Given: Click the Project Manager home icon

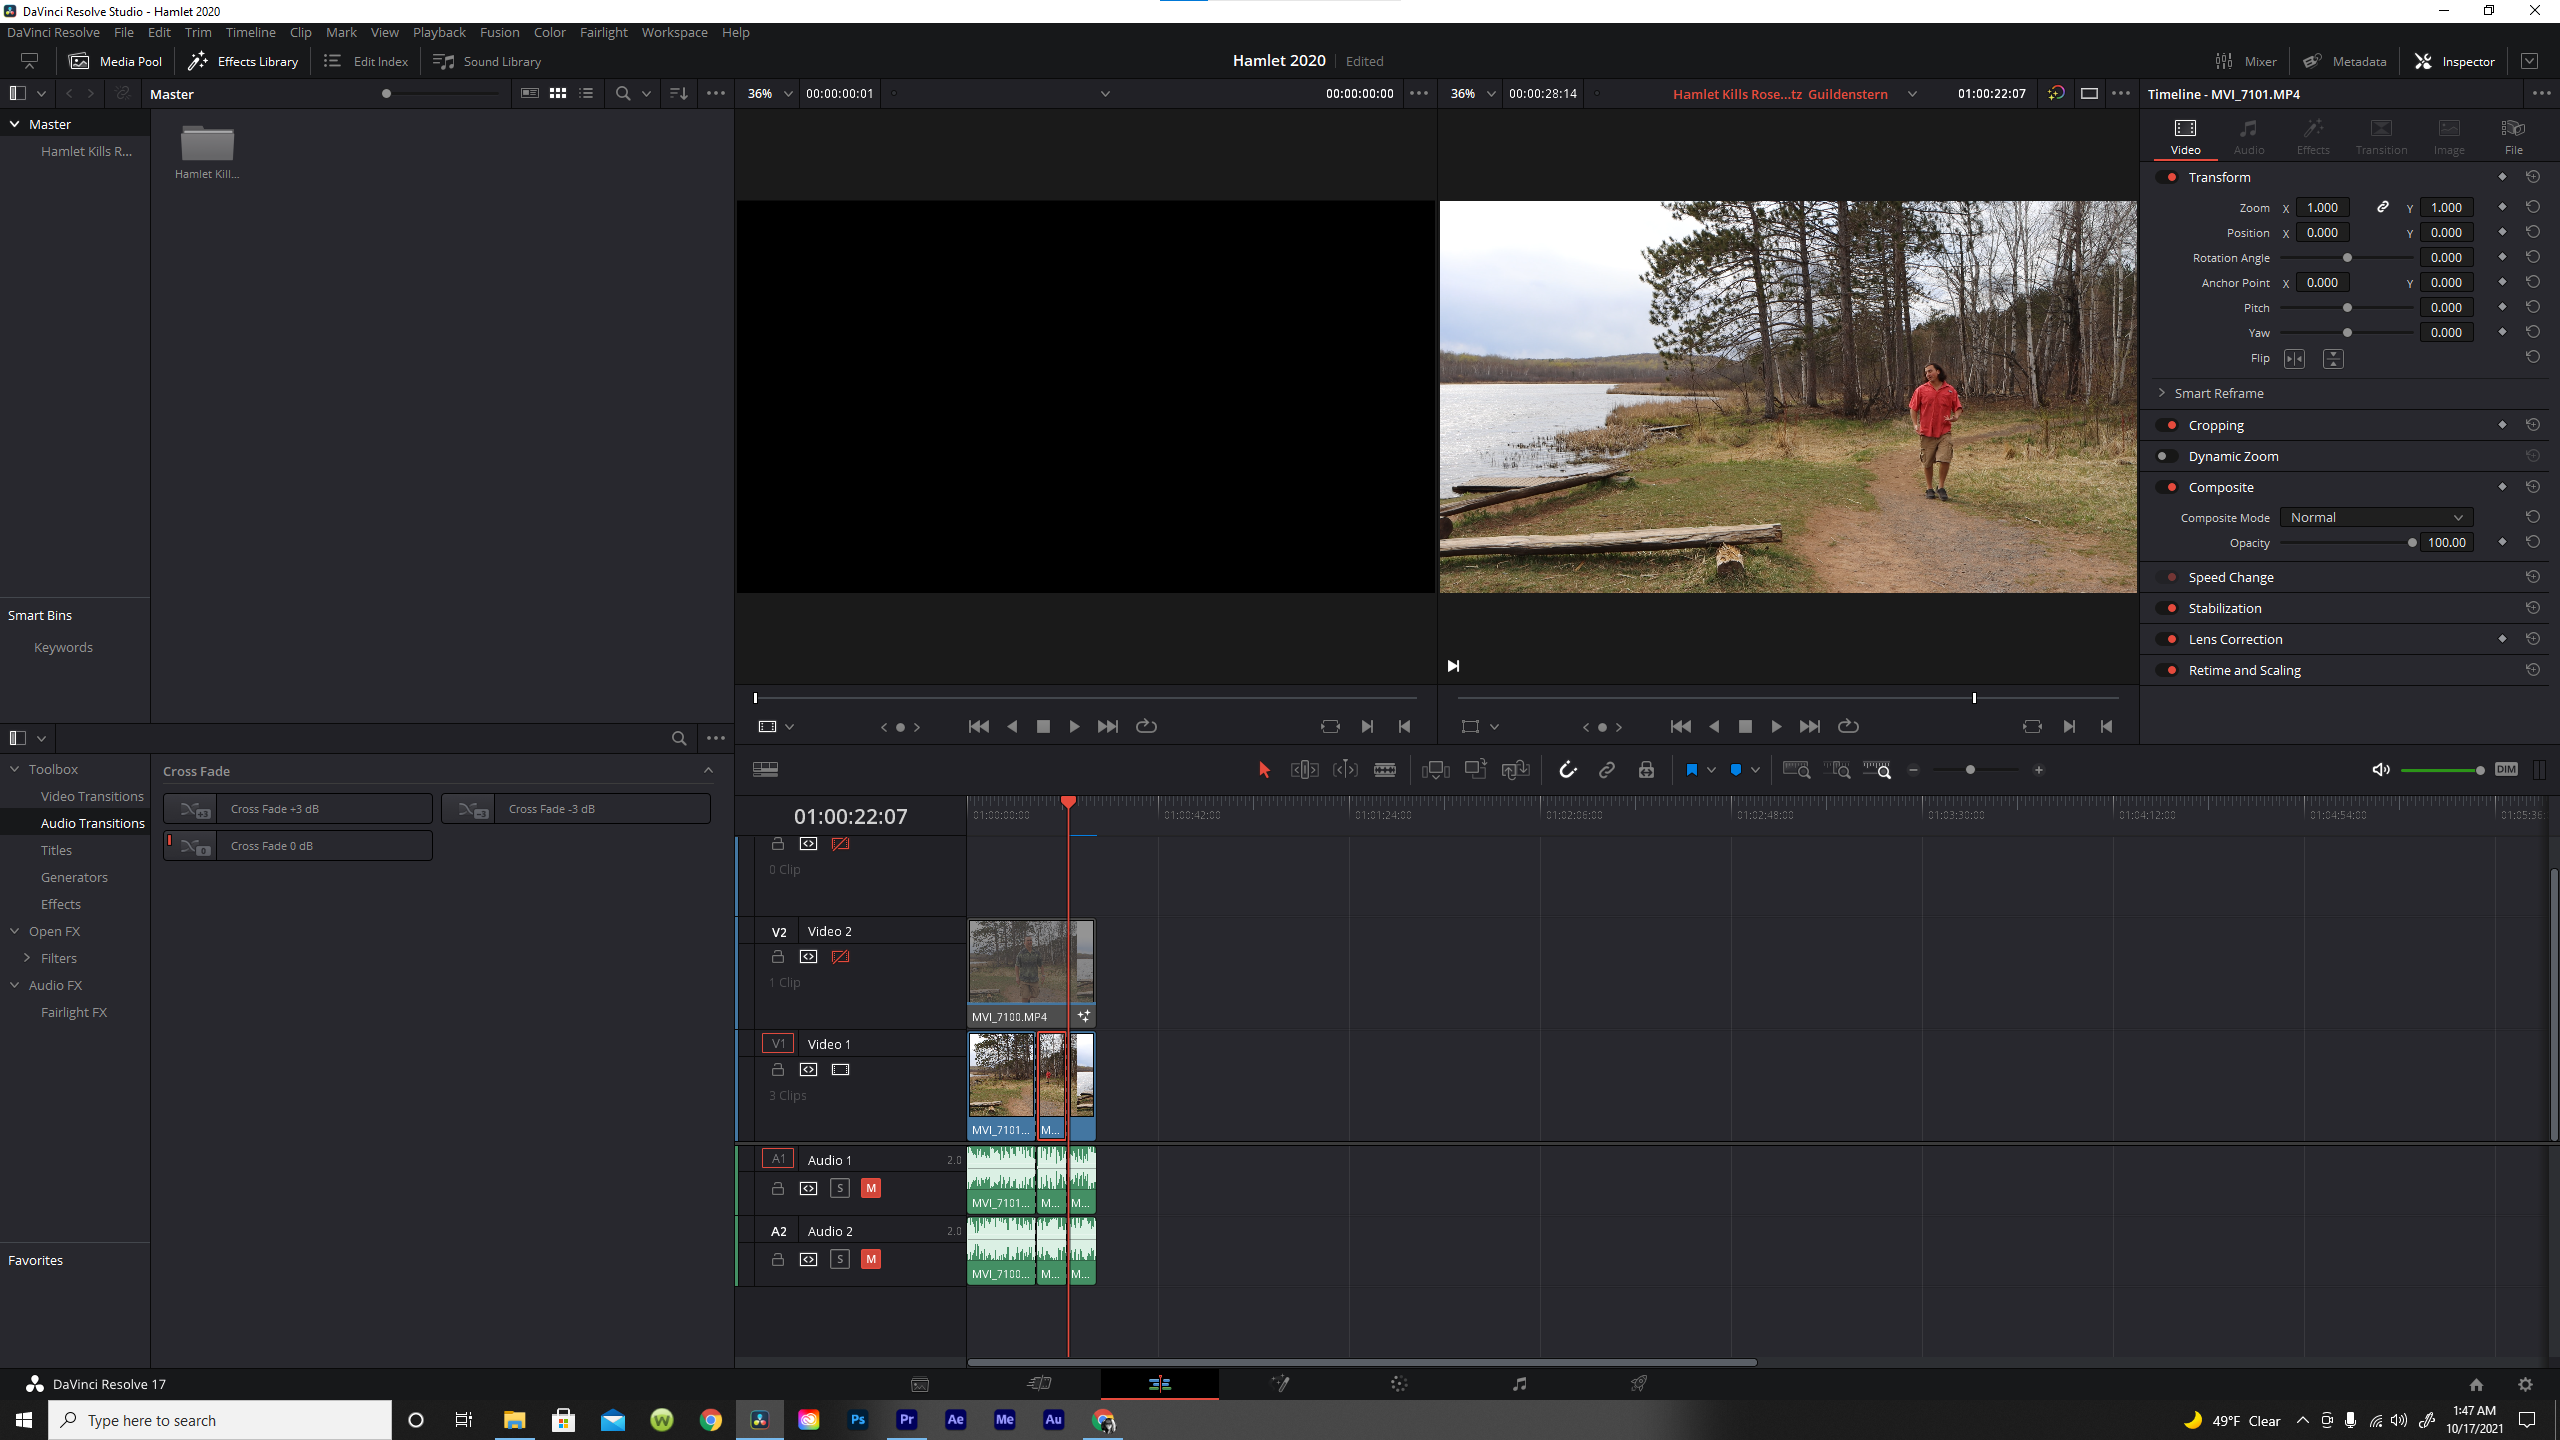Looking at the screenshot, I should (2476, 1384).
